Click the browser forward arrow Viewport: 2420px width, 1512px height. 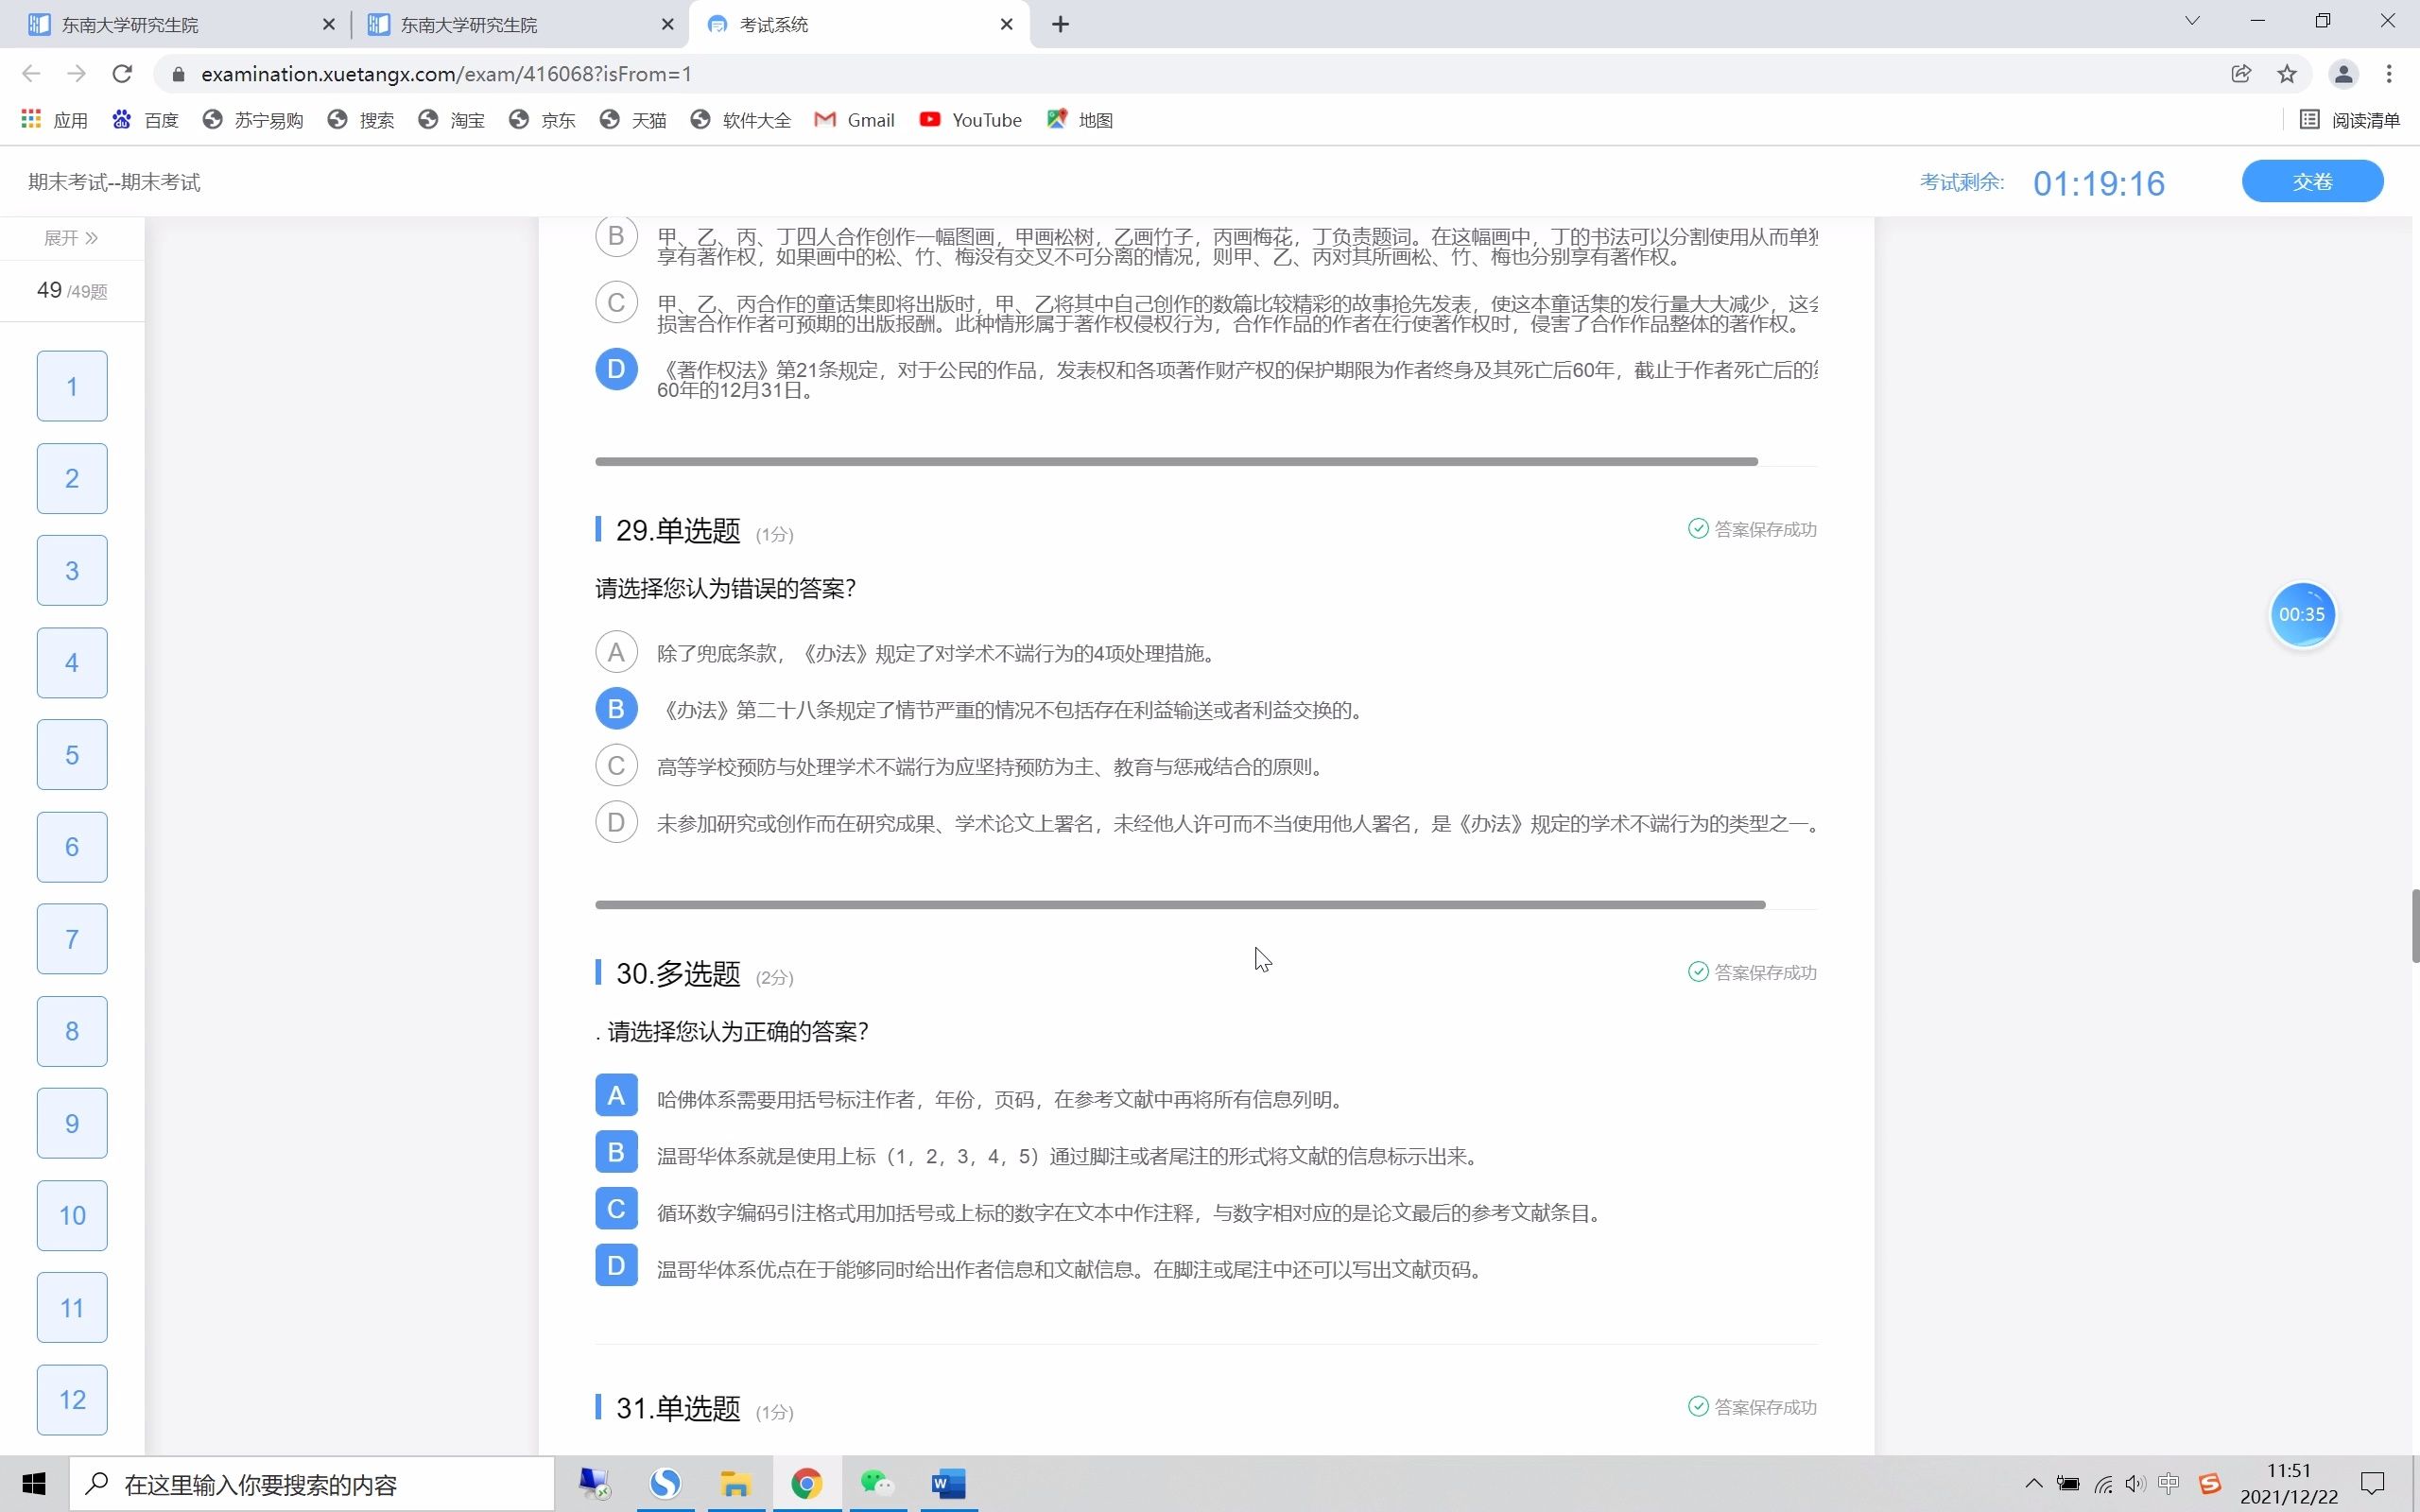point(76,74)
